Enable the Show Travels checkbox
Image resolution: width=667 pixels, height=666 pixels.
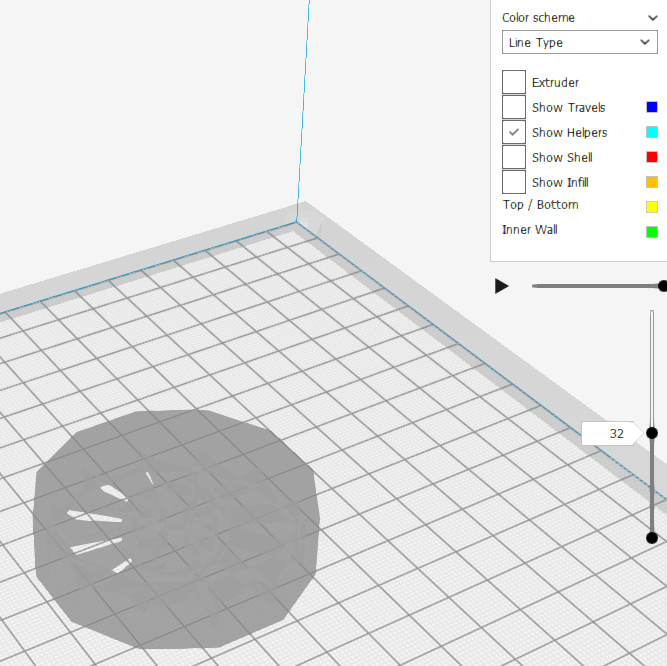(513, 107)
